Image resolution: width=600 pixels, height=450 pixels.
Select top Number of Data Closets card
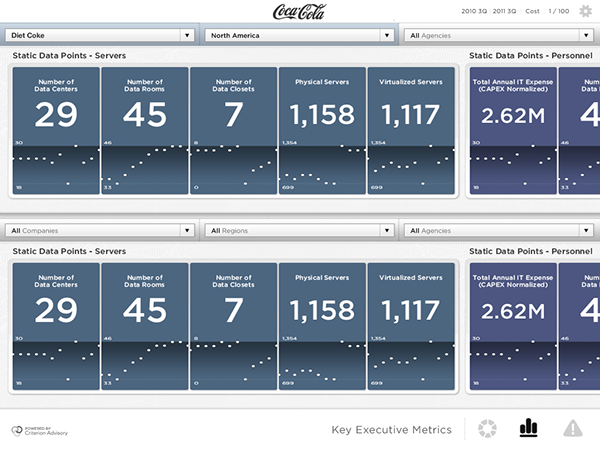pos(233,131)
